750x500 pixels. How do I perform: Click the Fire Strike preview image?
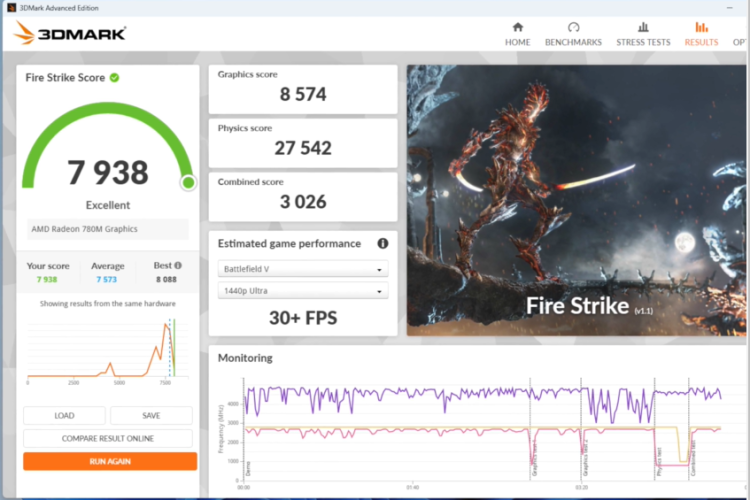pos(576,200)
